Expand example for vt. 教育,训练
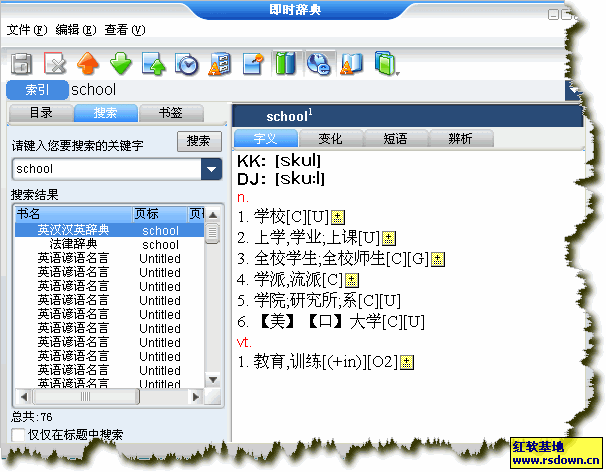Viewport: 606px width, 472px height. (406, 363)
